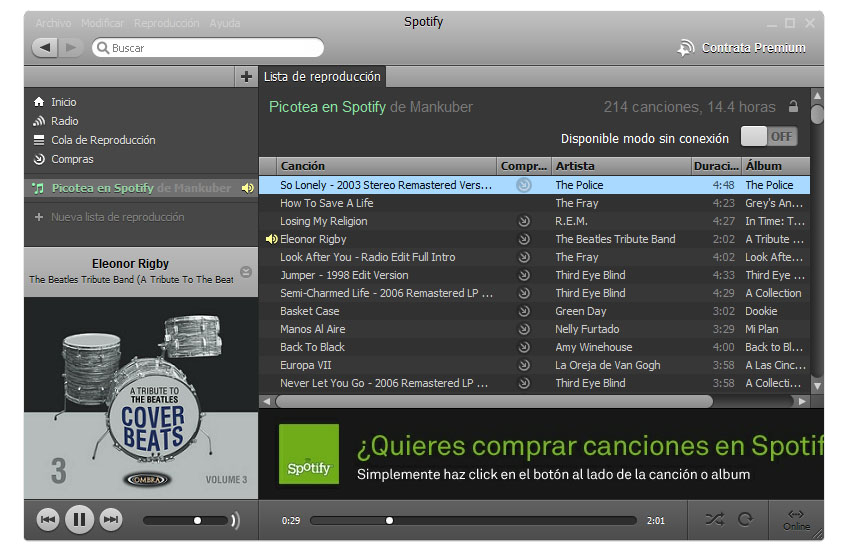This screenshot has height=558, width=845.
Task: Toggle repeat playback
Action: click(746, 519)
